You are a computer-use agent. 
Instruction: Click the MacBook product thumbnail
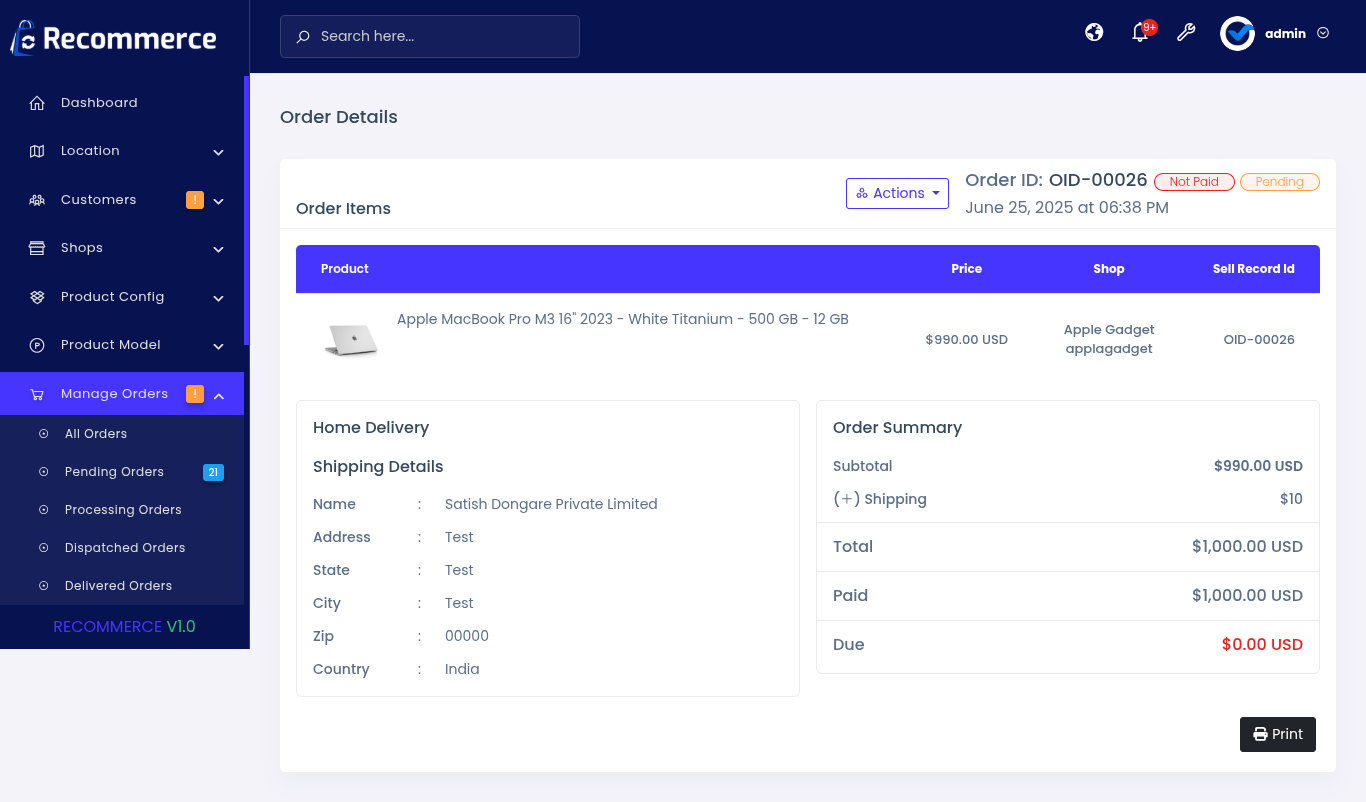click(x=351, y=340)
